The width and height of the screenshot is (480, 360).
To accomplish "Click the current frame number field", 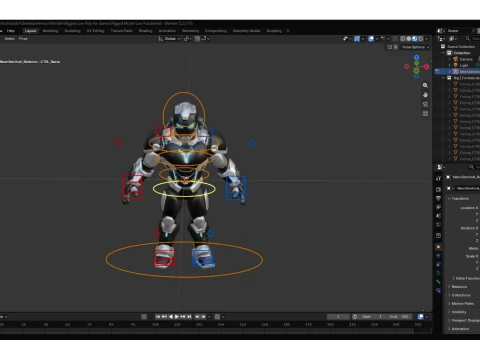I will click(x=338, y=317).
